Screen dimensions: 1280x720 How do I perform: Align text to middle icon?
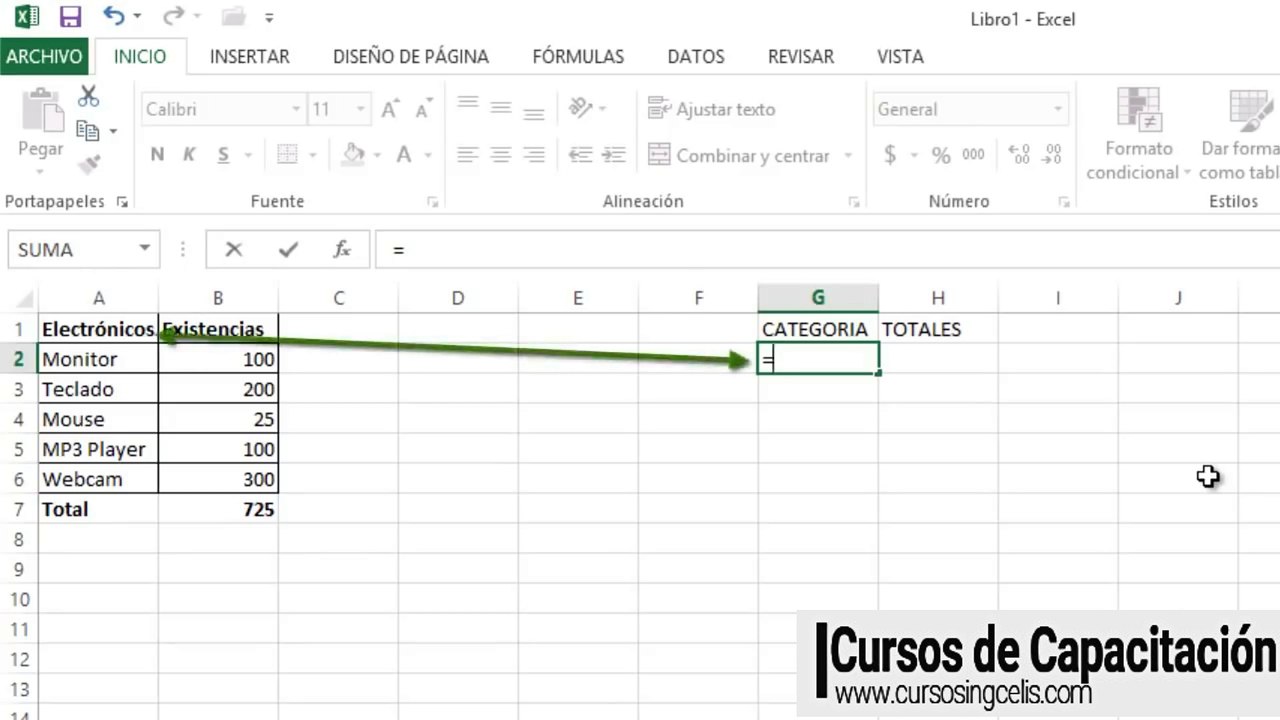pyautogui.click(x=501, y=108)
